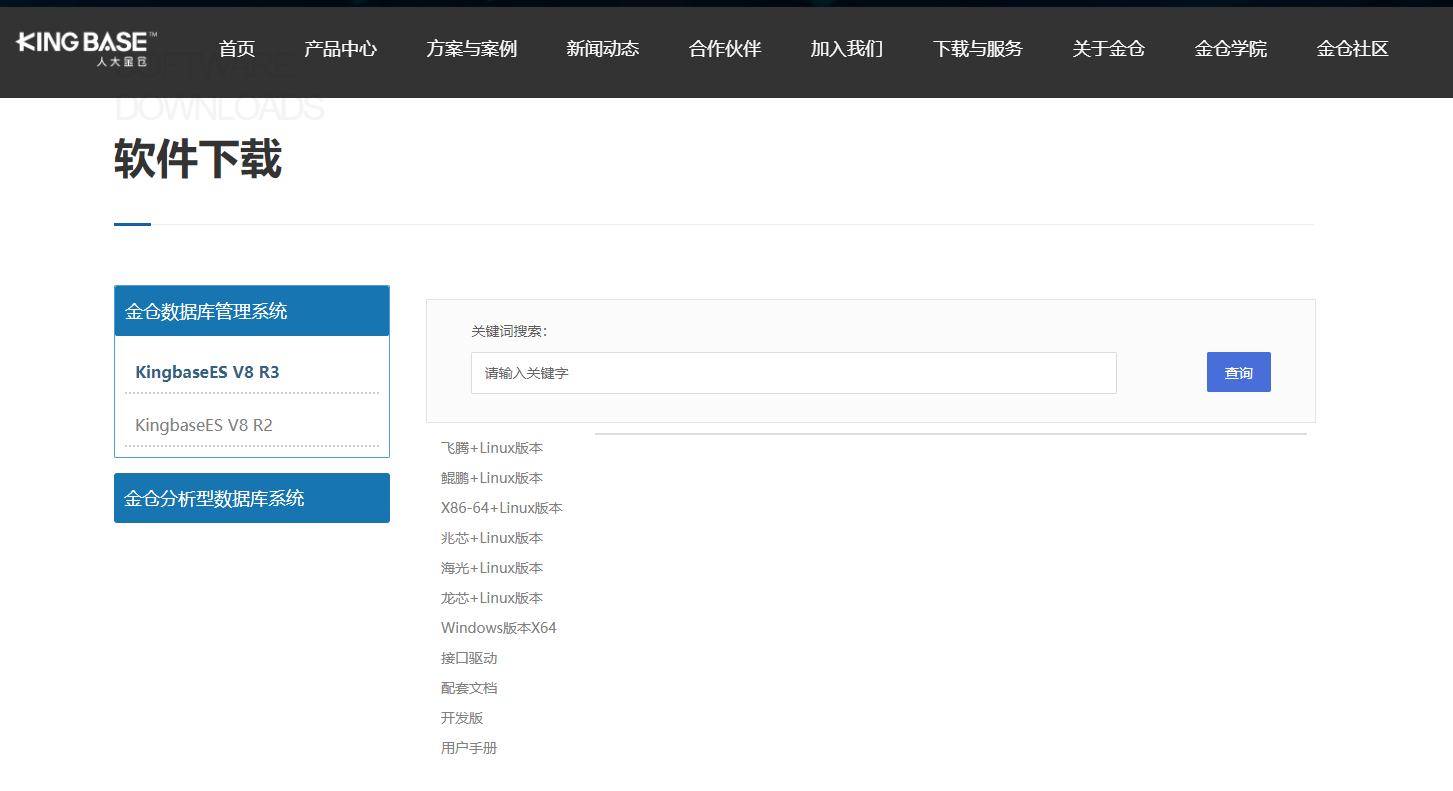Screen dimensions: 1453x791
Task: Open 下载与服务 navigation item
Action: pyautogui.click(x=978, y=48)
